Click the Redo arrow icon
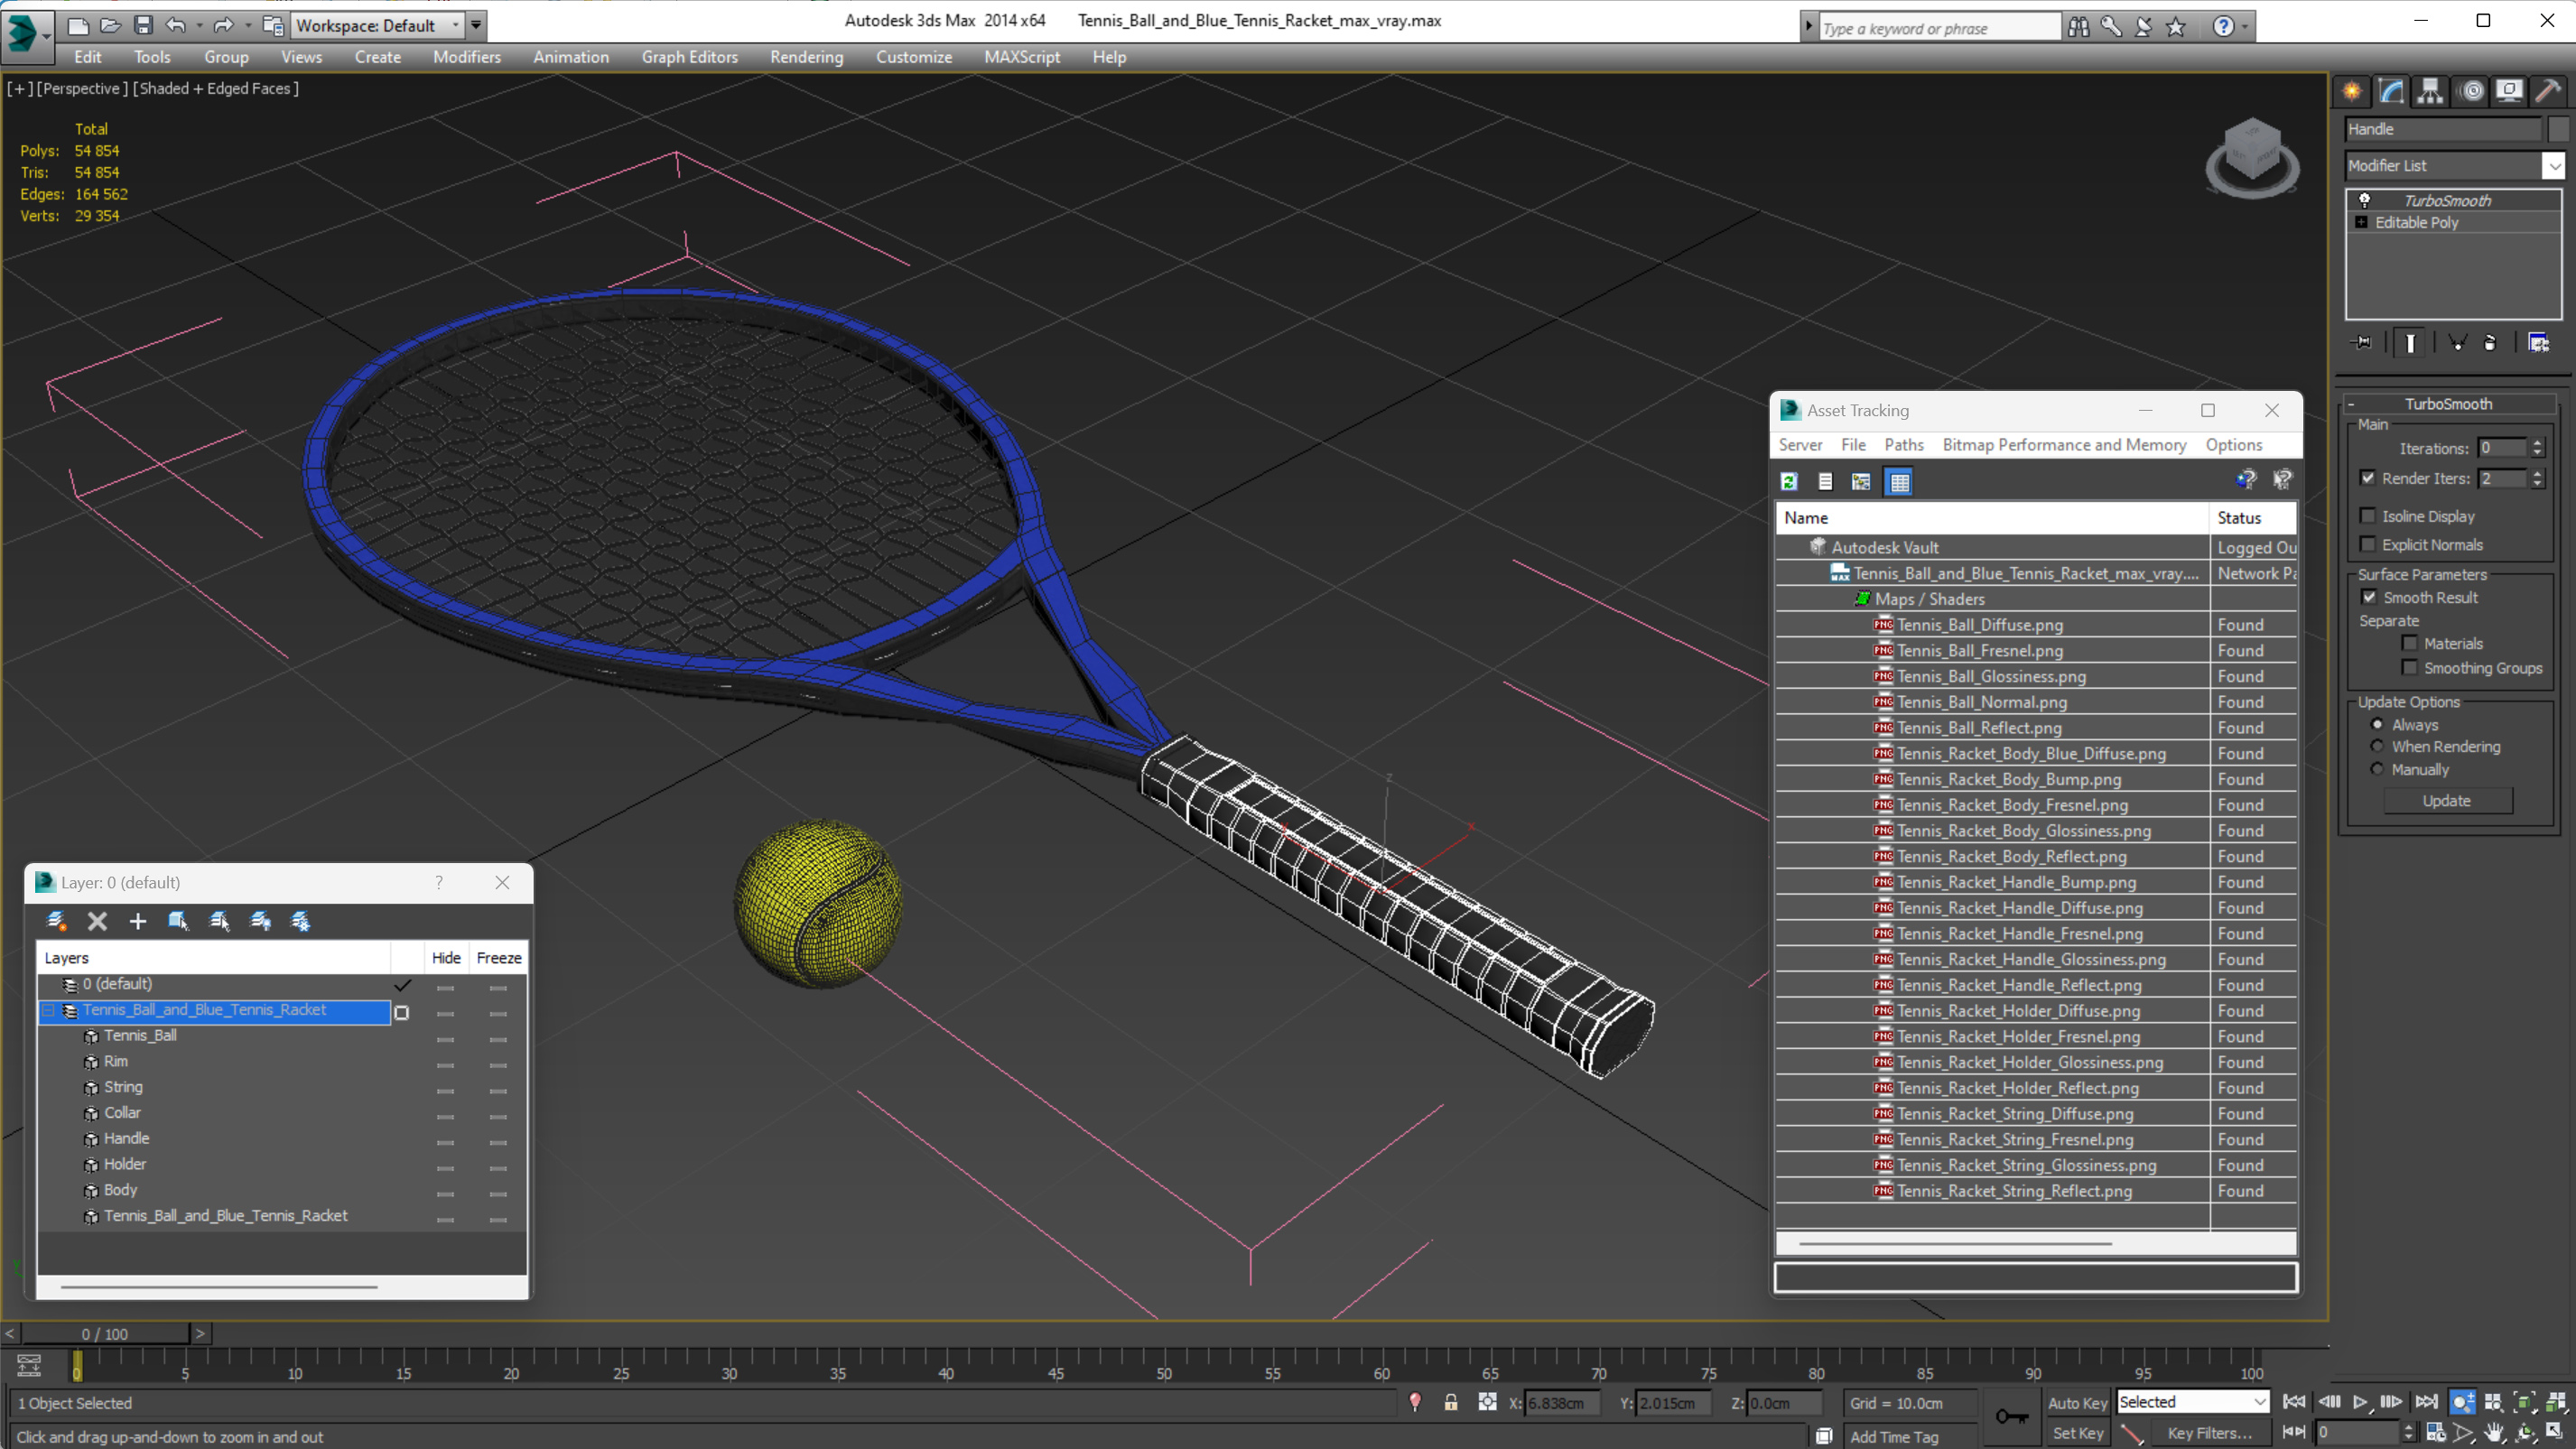 pos(224,25)
